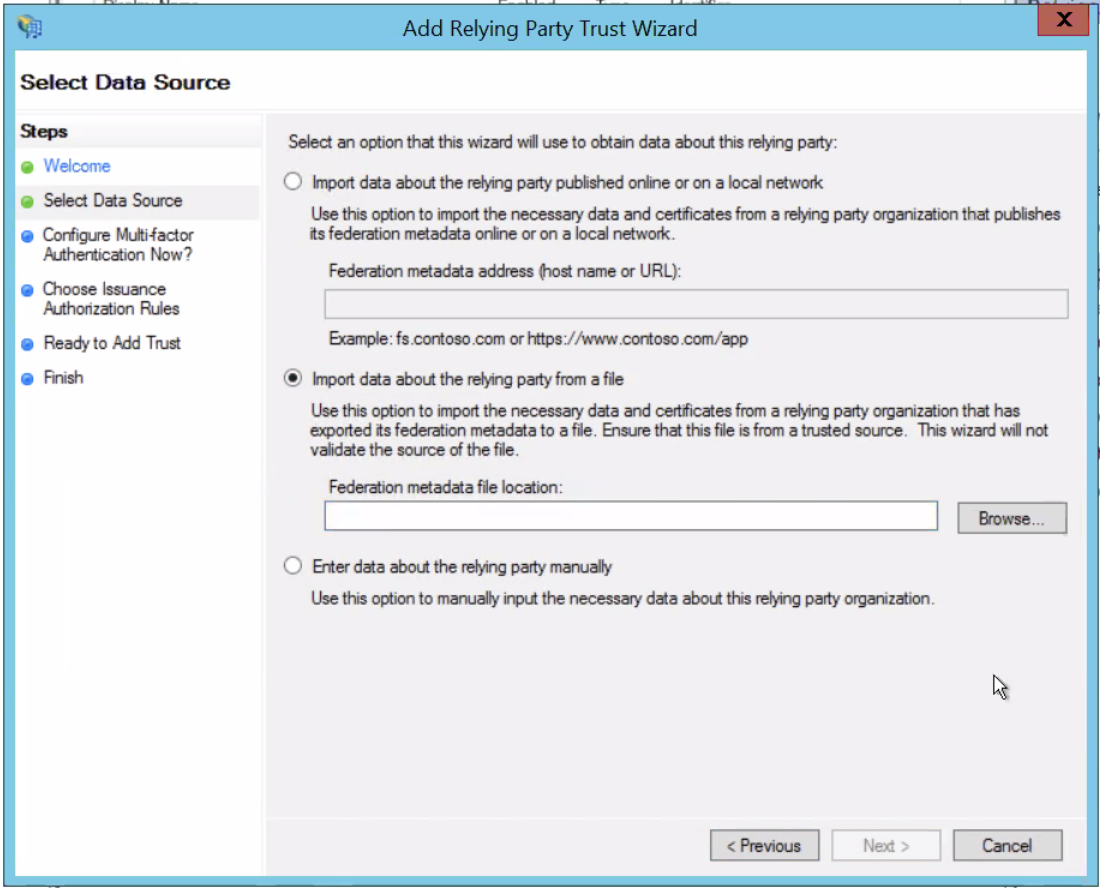Select import data from a file option
The height and width of the screenshot is (888, 1100).
click(292, 378)
